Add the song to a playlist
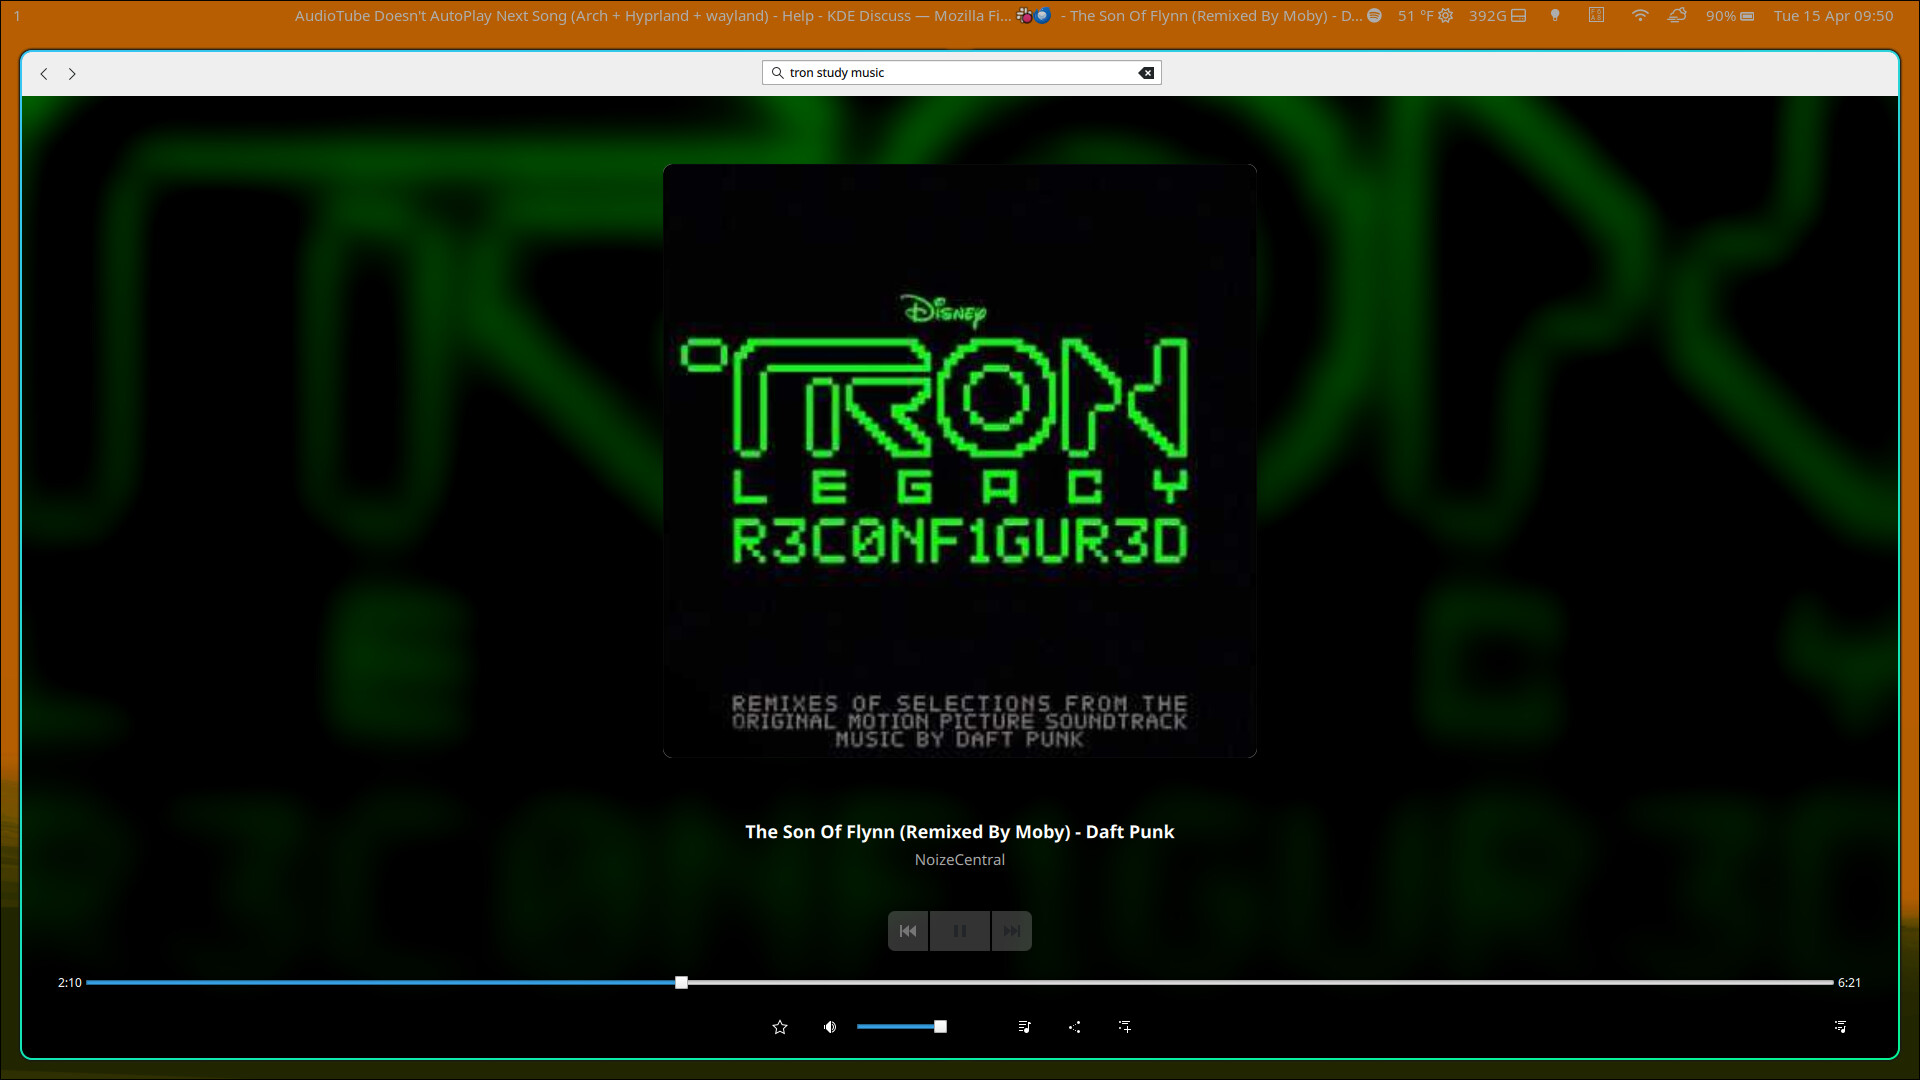The width and height of the screenshot is (1920, 1080). pyautogui.click(x=1125, y=1027)
